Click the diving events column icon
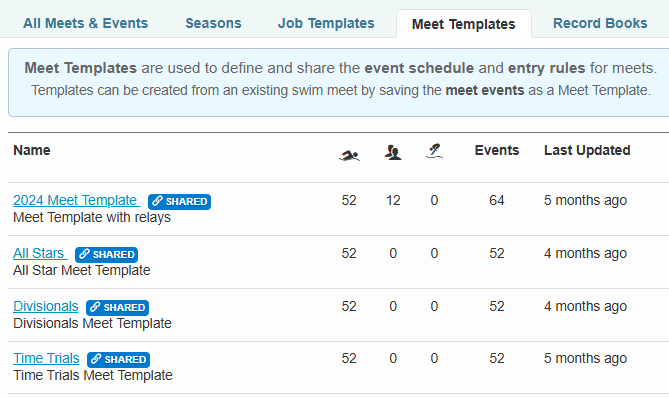The width and height of the screenshot is (669, 398). pos(434,151)
